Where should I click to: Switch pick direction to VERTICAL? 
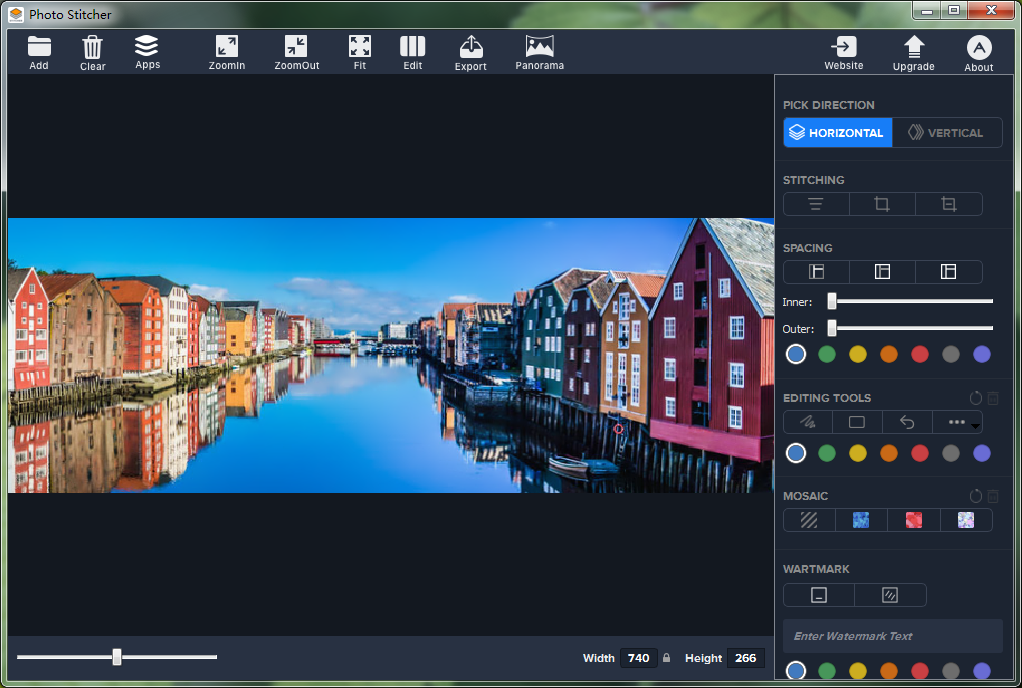coord(946,133)
